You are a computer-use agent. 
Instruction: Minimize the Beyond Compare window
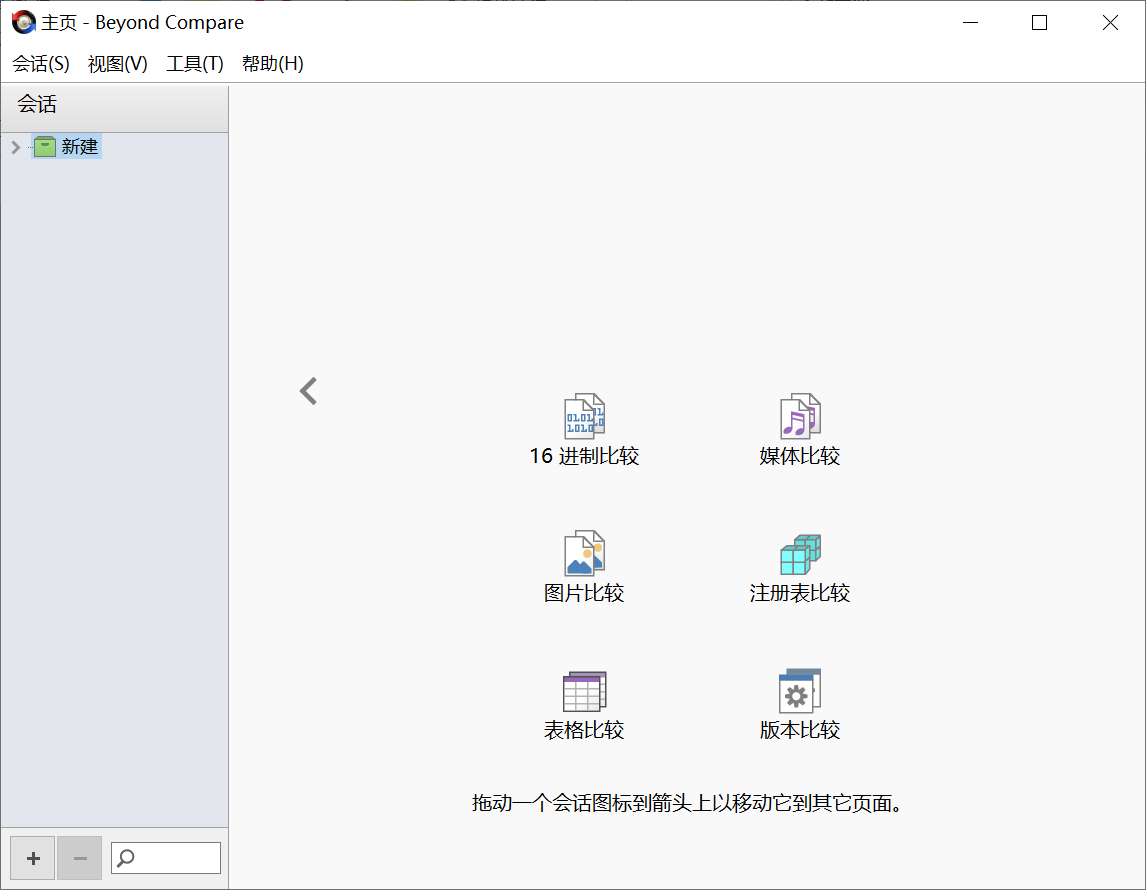pyautogui.click(x=971, y=23)
